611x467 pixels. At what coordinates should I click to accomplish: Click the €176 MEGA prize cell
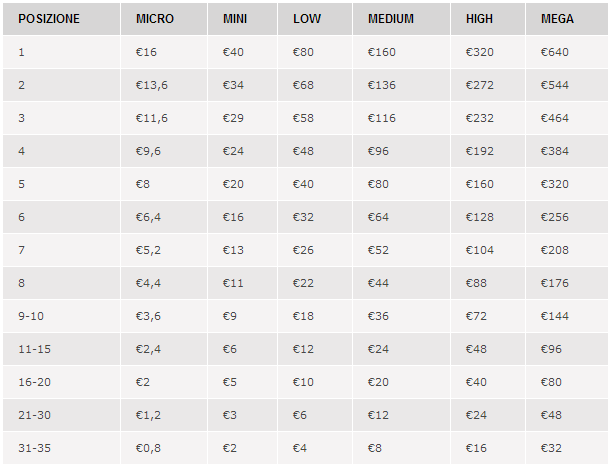pyautogui.click(x=554, y=283)
